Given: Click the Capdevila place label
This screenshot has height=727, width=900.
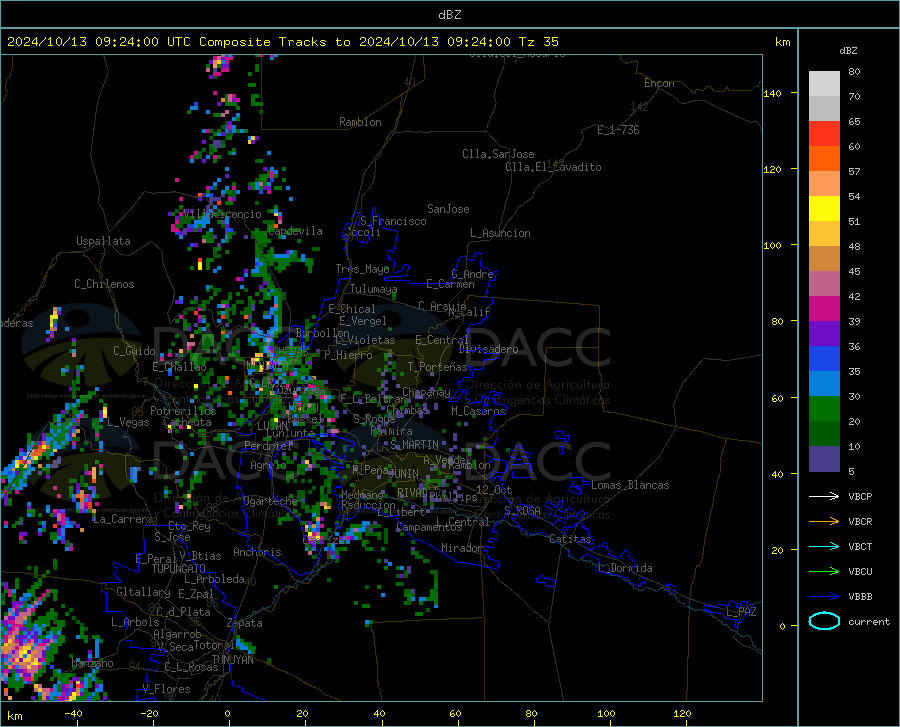Looking at the screenshot, I should [x=295, y=231].
